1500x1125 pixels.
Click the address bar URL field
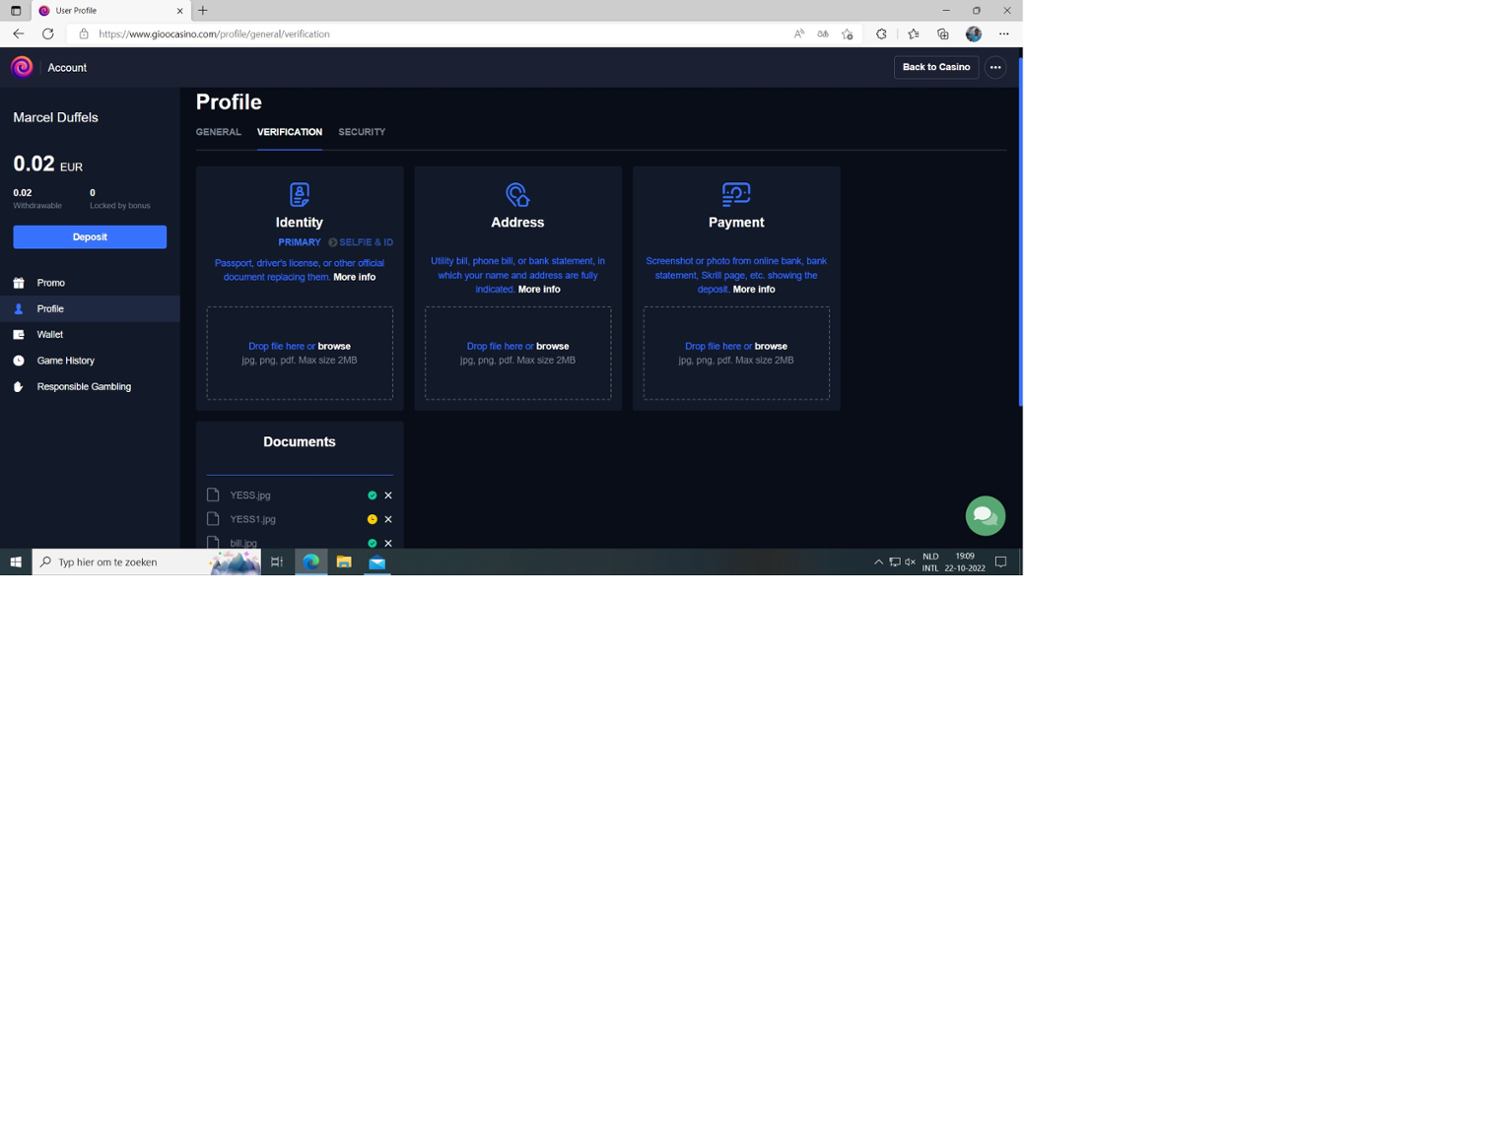point(430,34)
